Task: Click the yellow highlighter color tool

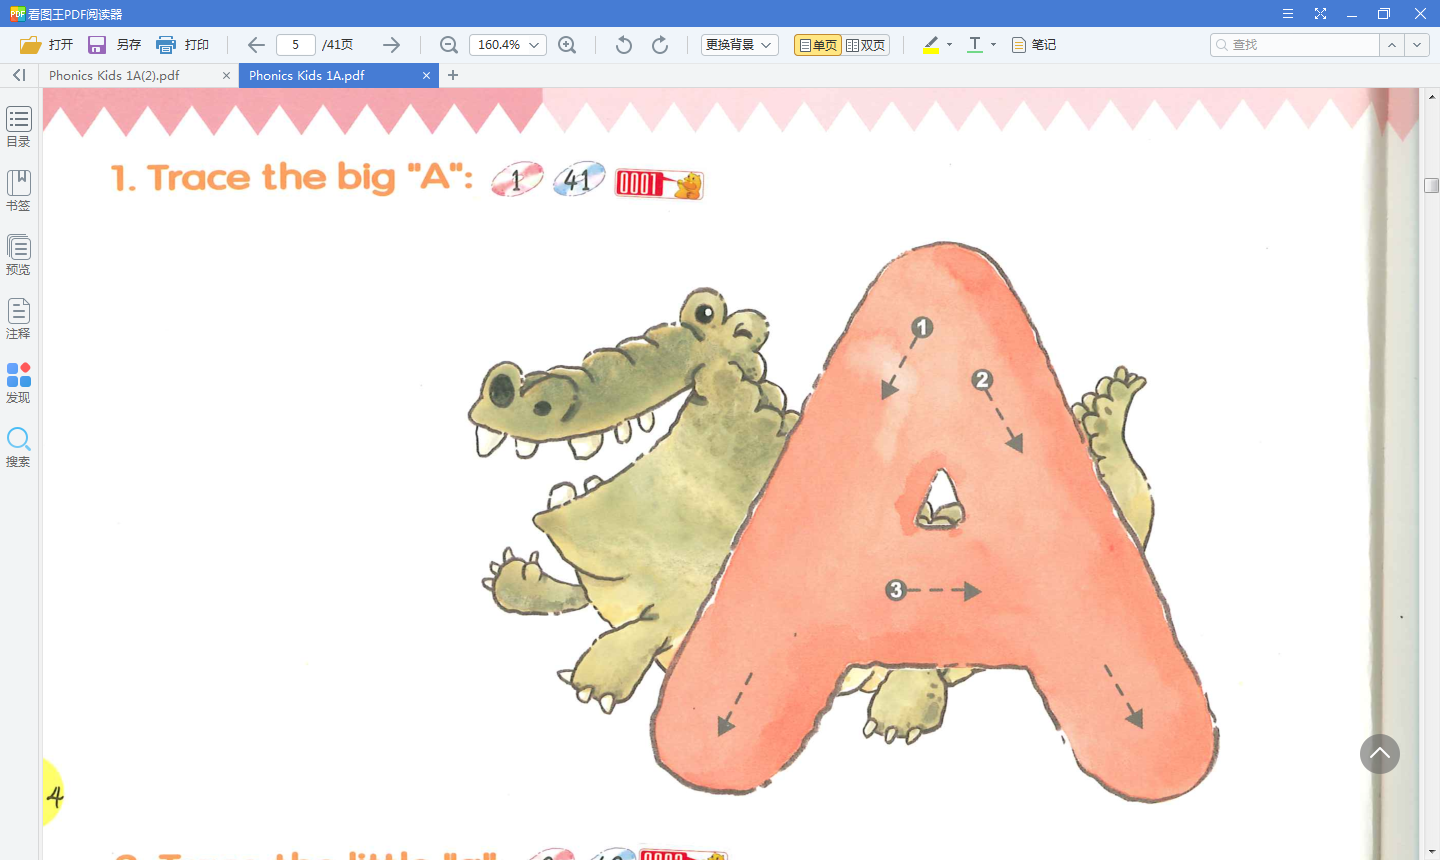Action: click(x=931, y=45)
